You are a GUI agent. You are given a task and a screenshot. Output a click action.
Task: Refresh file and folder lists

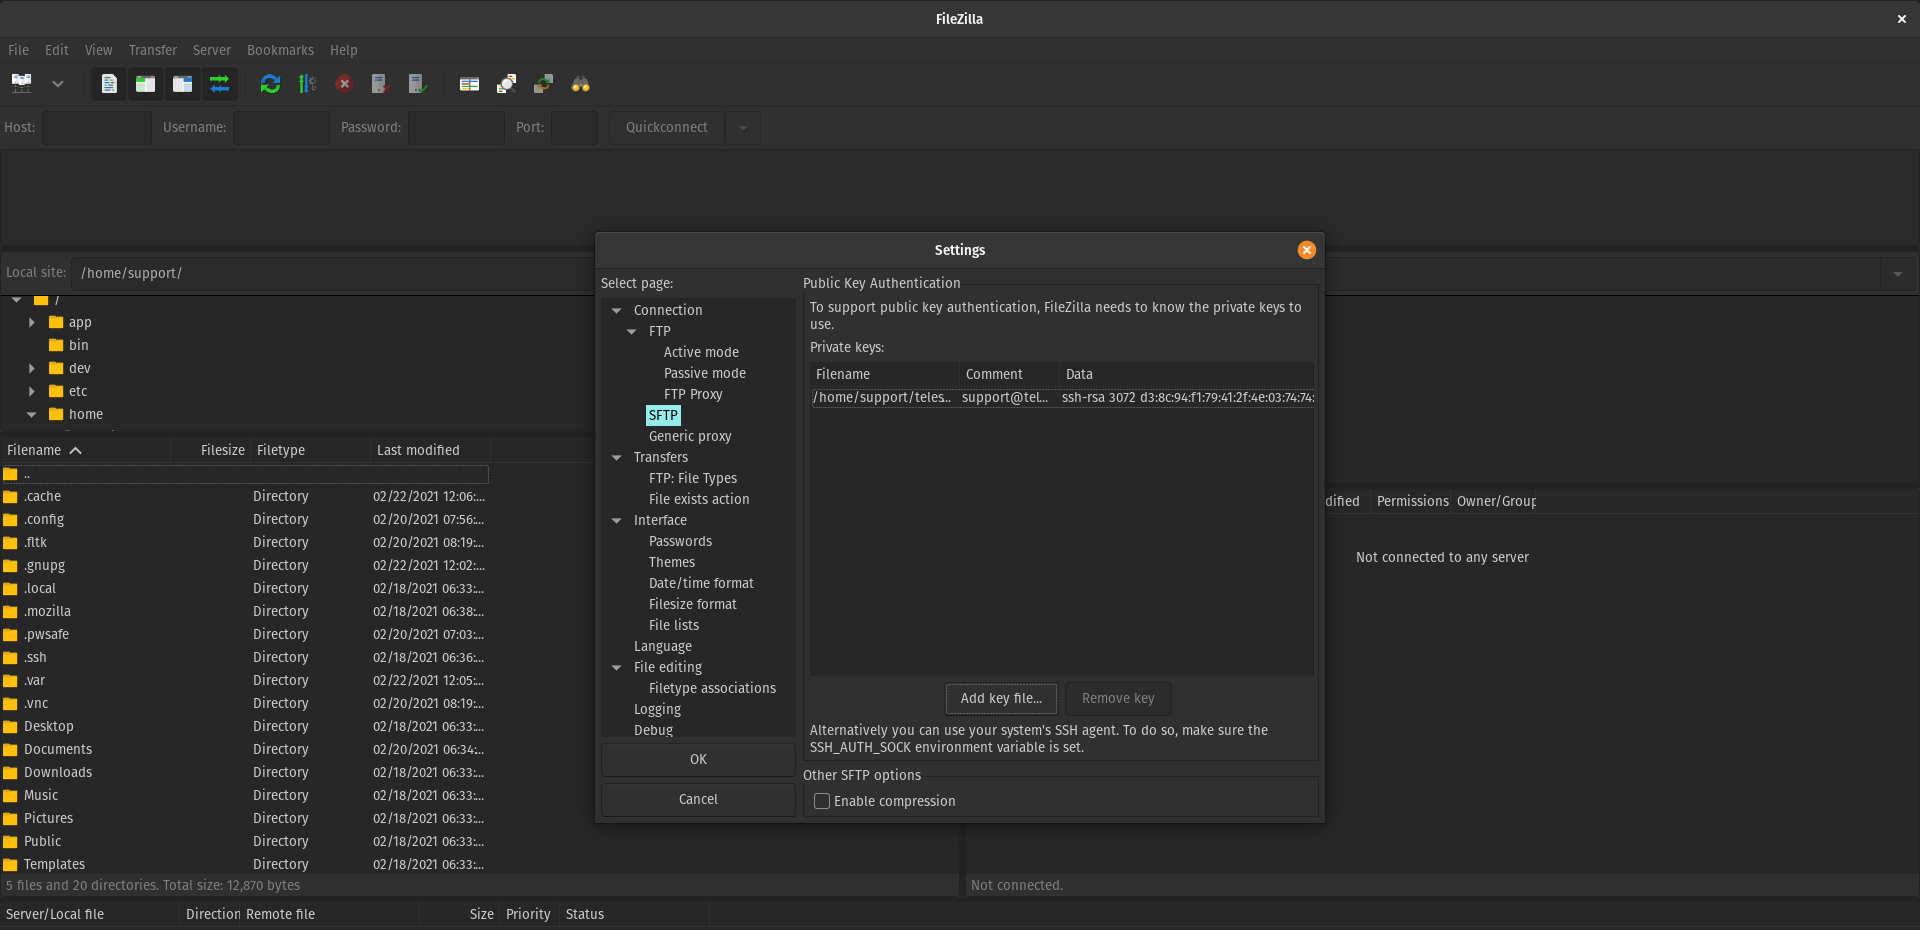270,84
